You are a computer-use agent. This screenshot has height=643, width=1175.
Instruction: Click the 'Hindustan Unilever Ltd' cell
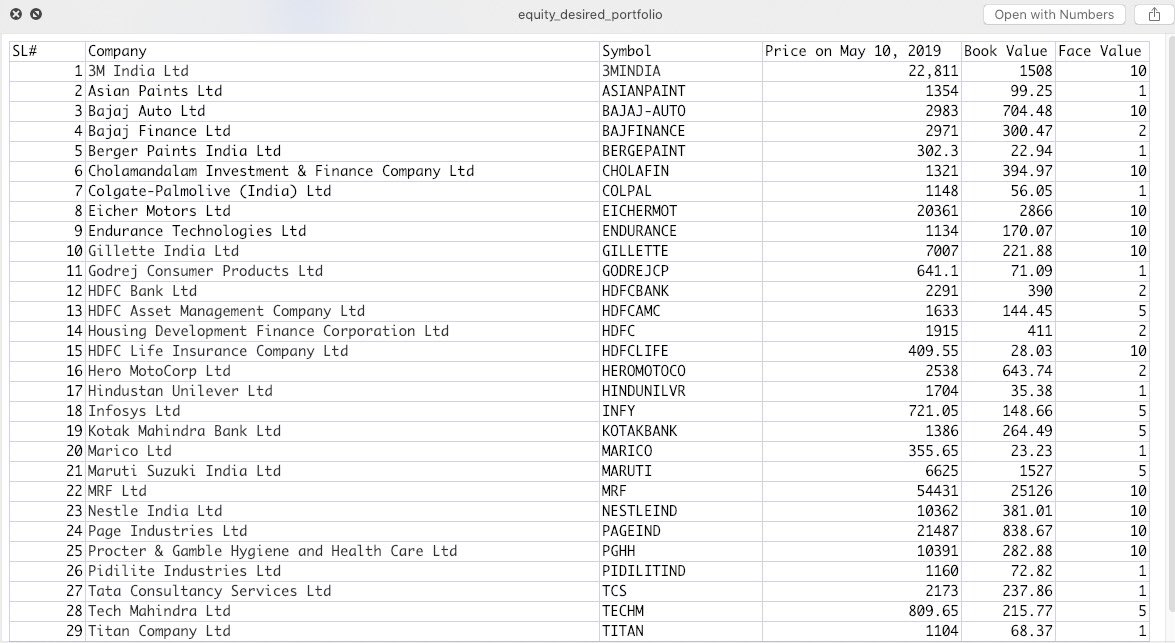342,391
